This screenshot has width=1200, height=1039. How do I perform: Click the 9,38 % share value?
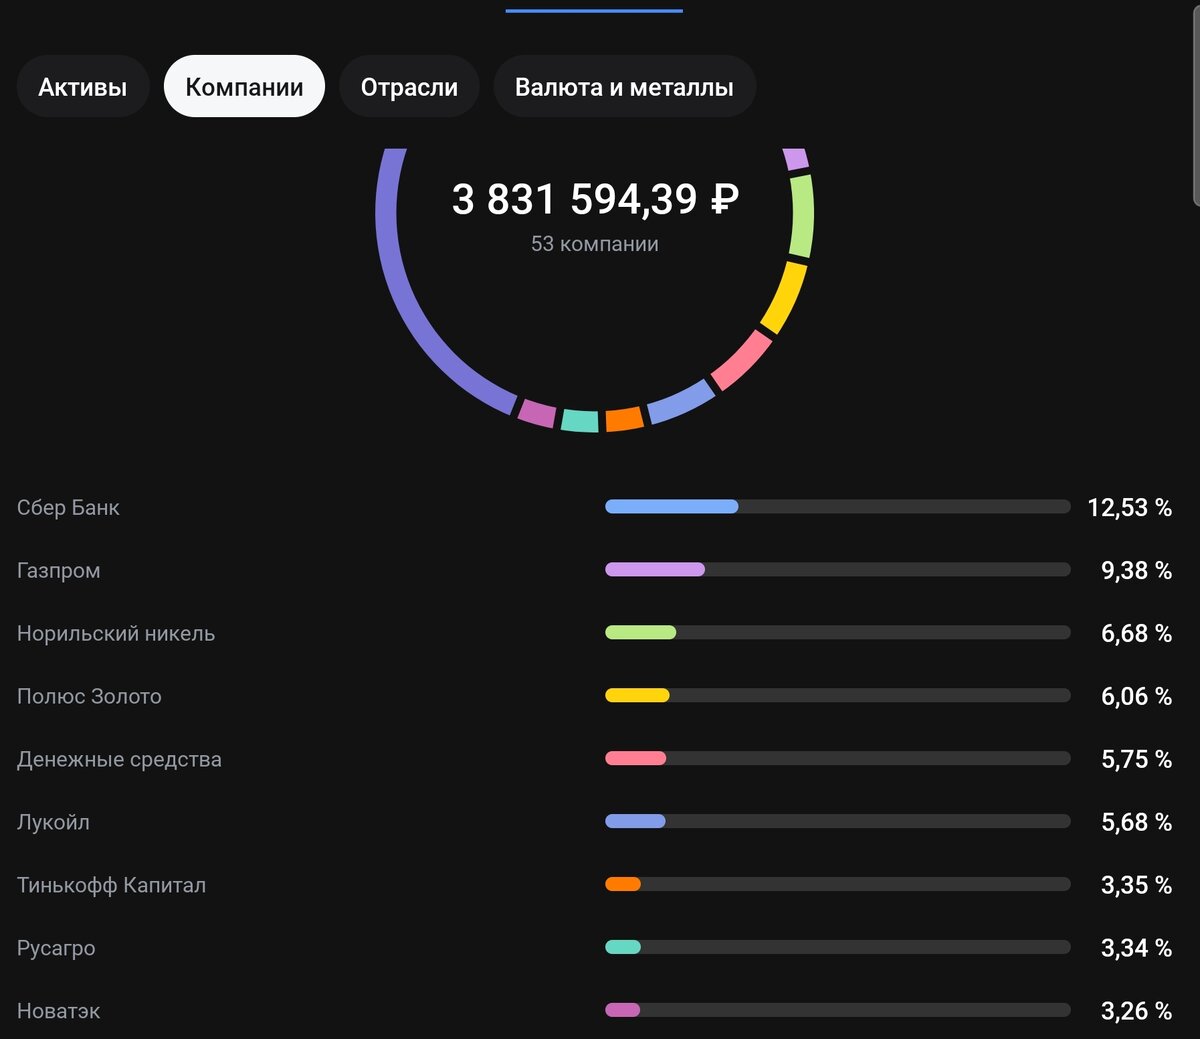(x=1137, y=571)
